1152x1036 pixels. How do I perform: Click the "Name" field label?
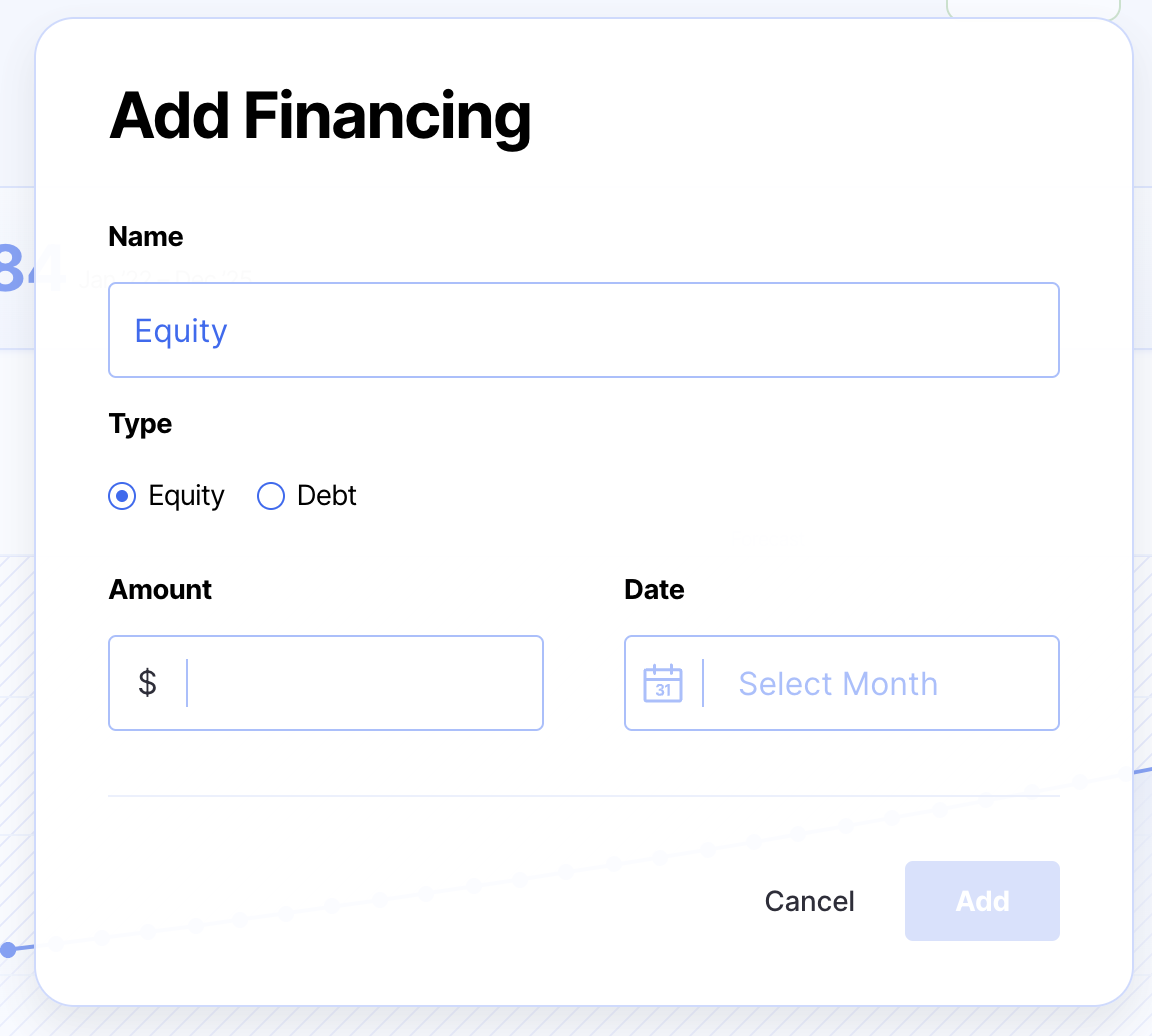pyautogui.click(x=146, y=237)
